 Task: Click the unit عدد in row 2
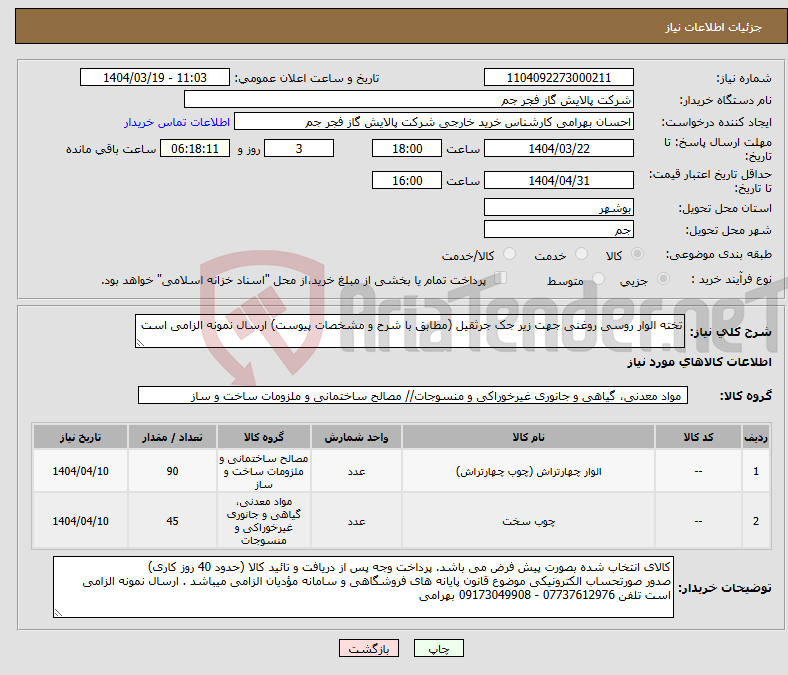pyautogui.click(x=356, y=521)
